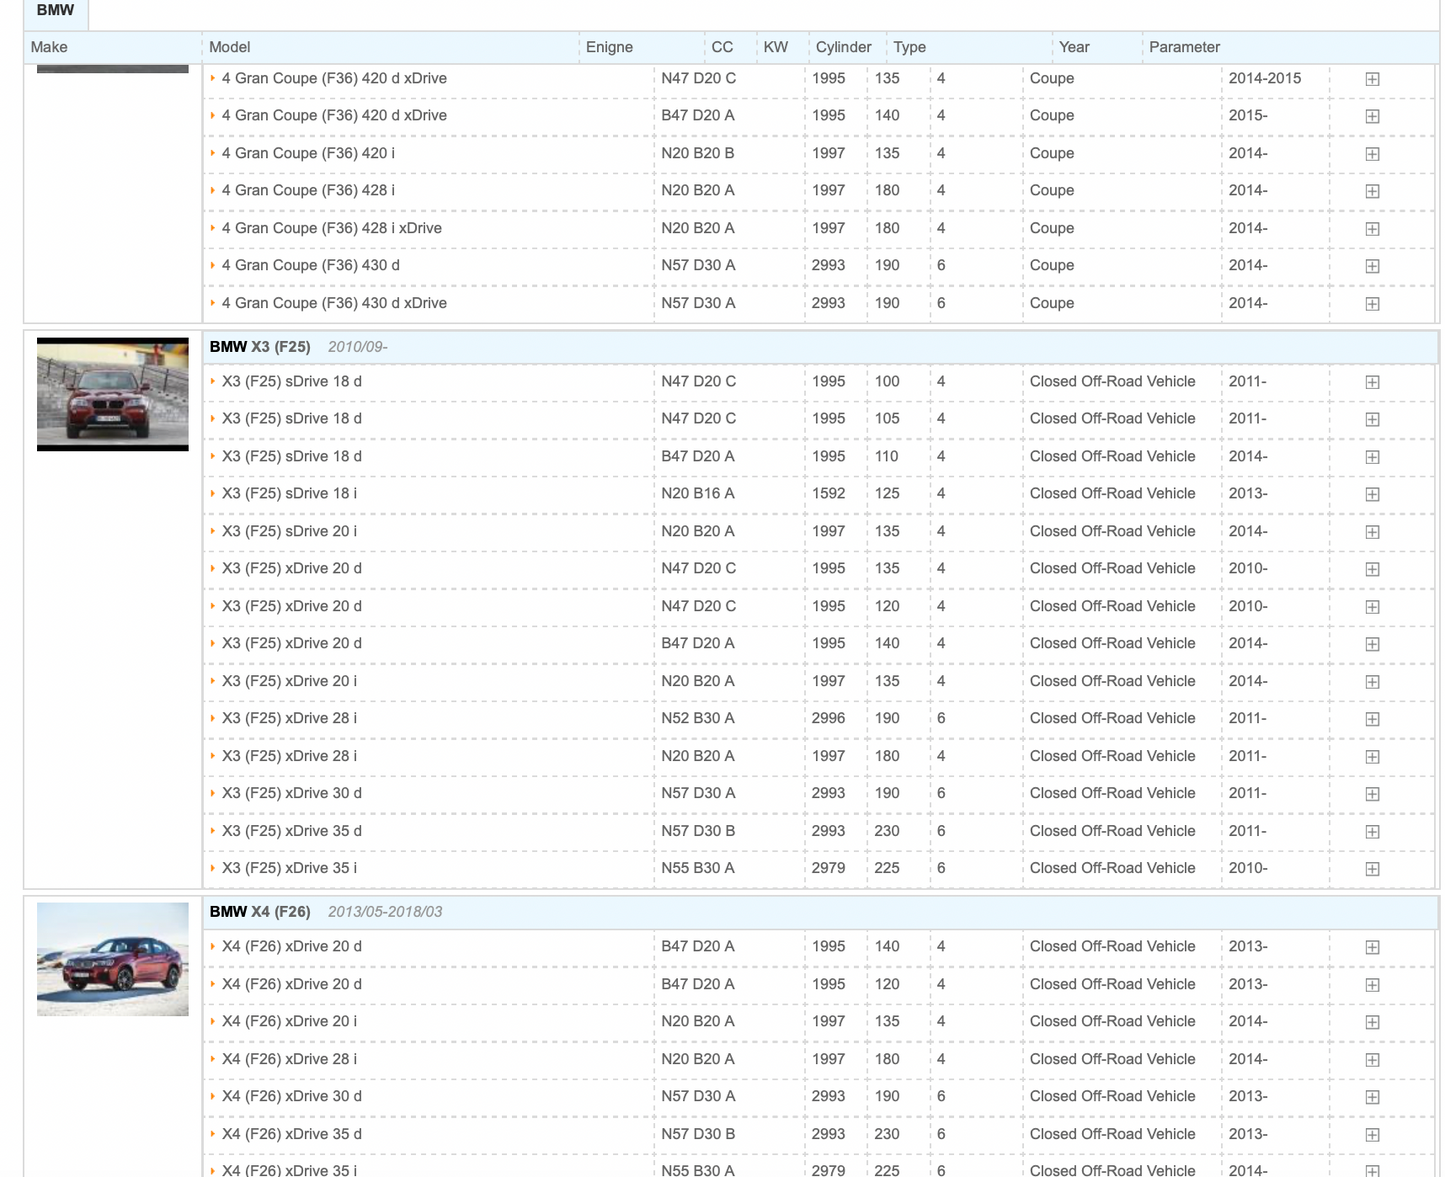The width and height of the screenshot is (1445, 1177).
Task: Expand orange arrow beside 4 Gran Coupe 428 i
Action: pyautogui.click(x=213, y=190)
